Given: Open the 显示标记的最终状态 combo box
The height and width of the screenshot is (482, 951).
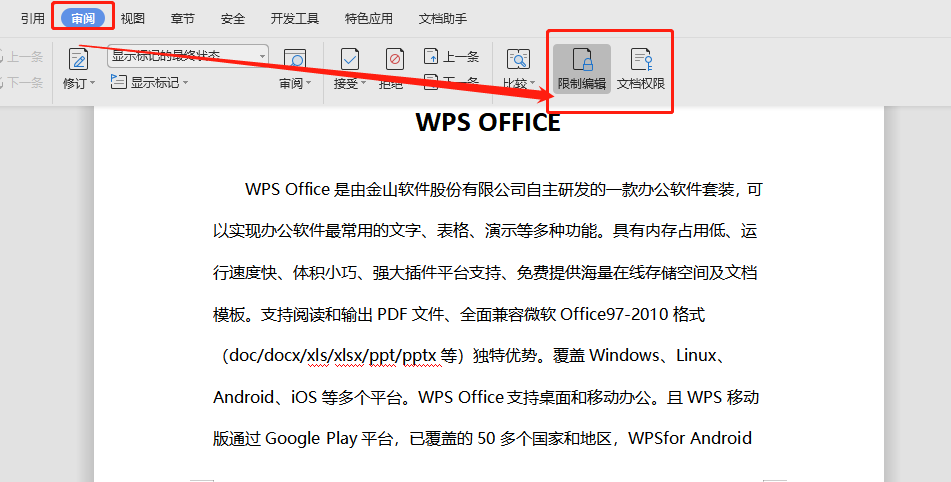Looking at the screenshot, I should pos(188,56).
